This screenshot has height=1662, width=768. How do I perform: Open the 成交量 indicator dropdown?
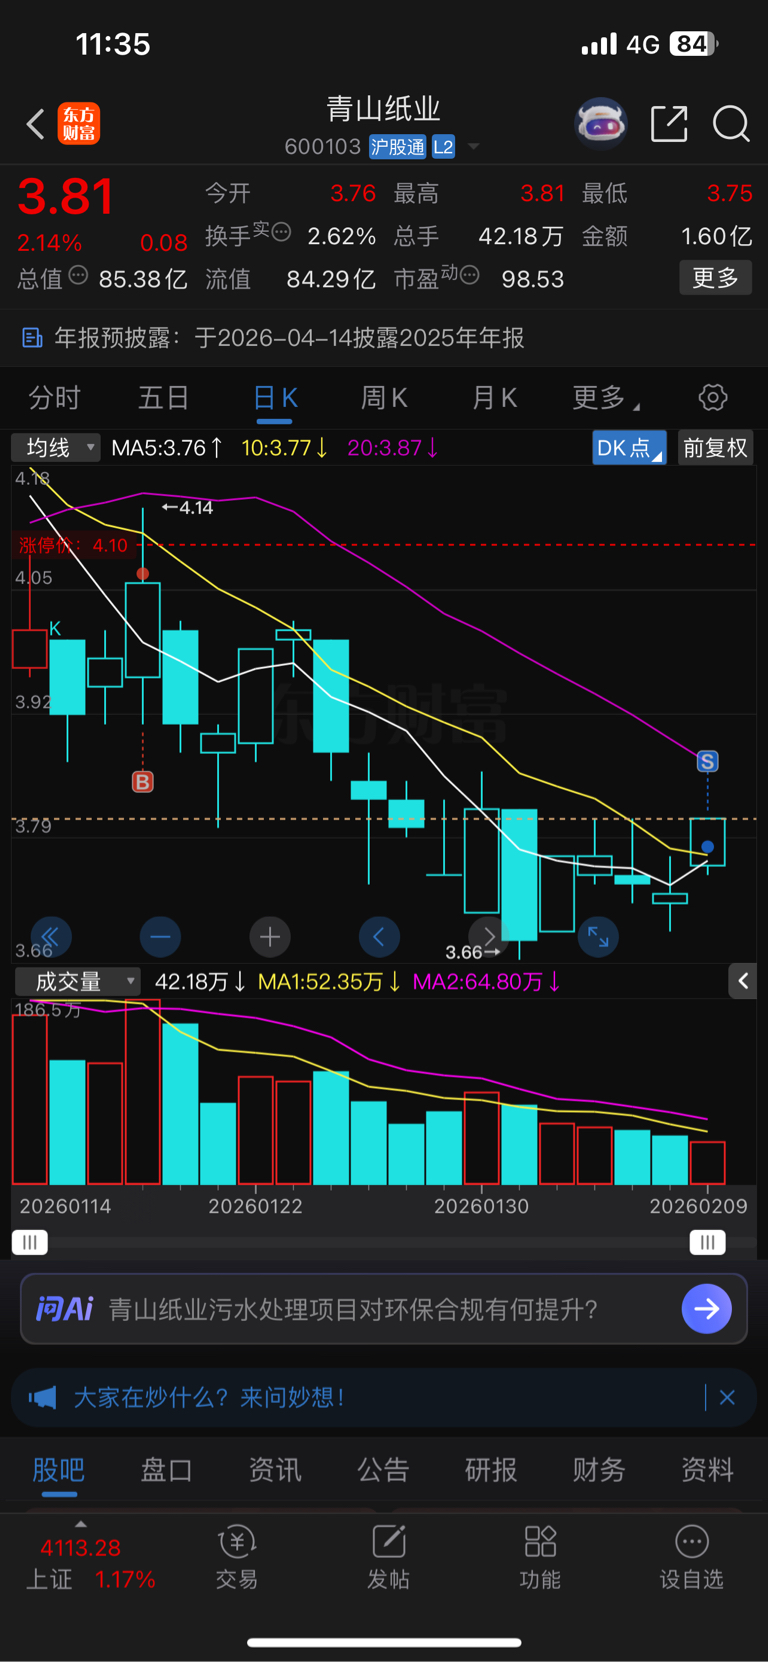(x=77, y=982)
